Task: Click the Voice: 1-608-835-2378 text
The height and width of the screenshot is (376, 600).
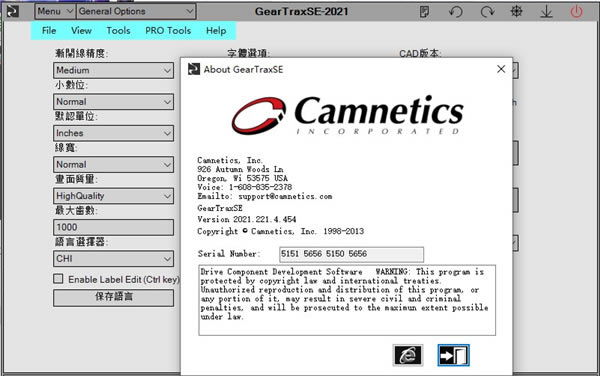Action: click(245, 187)
